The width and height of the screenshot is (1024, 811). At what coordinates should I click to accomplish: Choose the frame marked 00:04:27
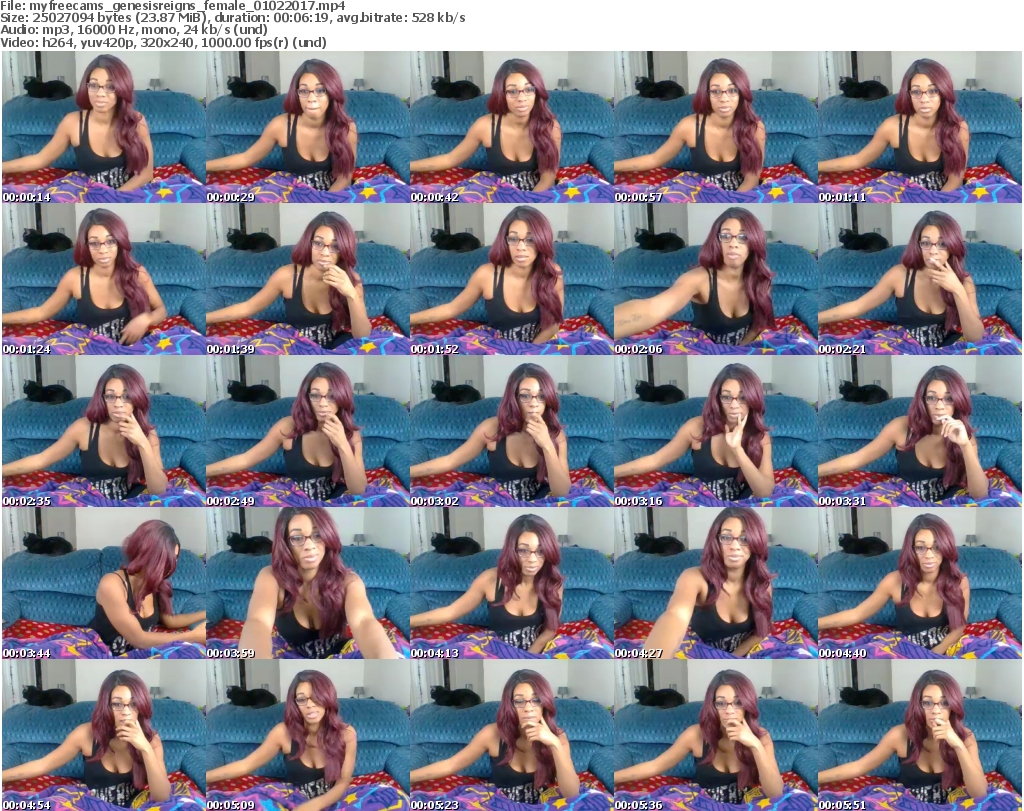click(715, 584)
